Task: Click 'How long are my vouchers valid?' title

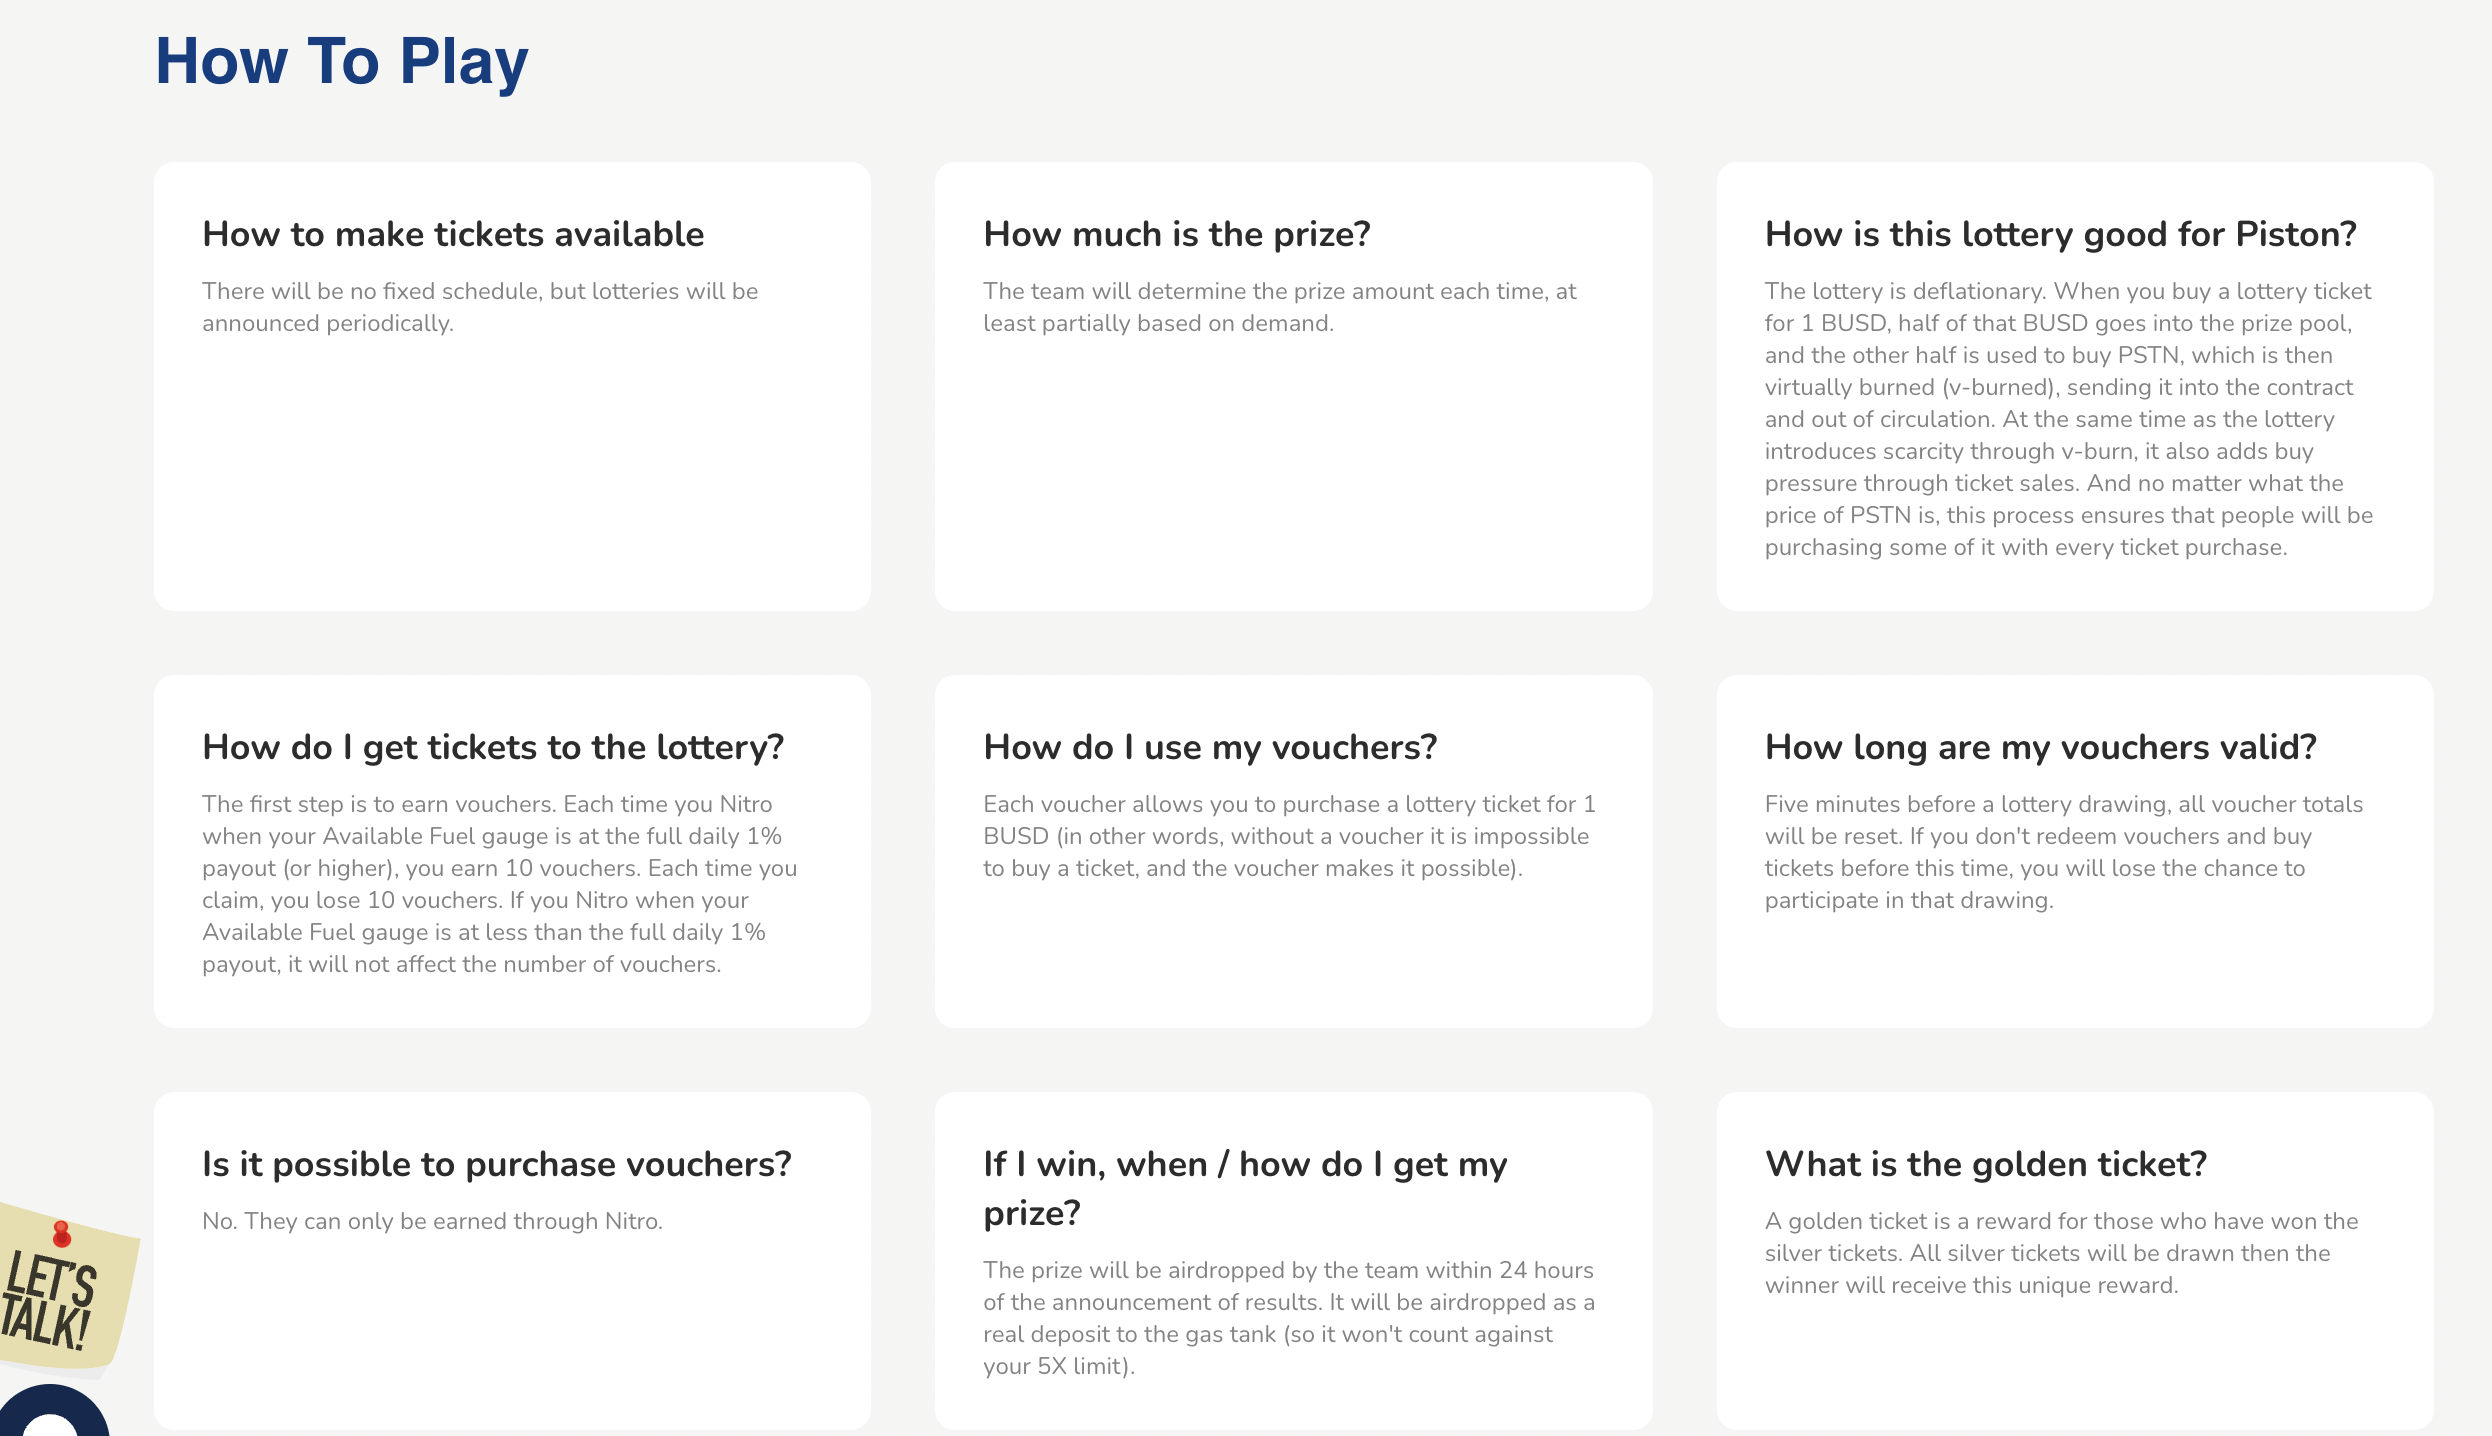Action: [x=2040, y=747]
